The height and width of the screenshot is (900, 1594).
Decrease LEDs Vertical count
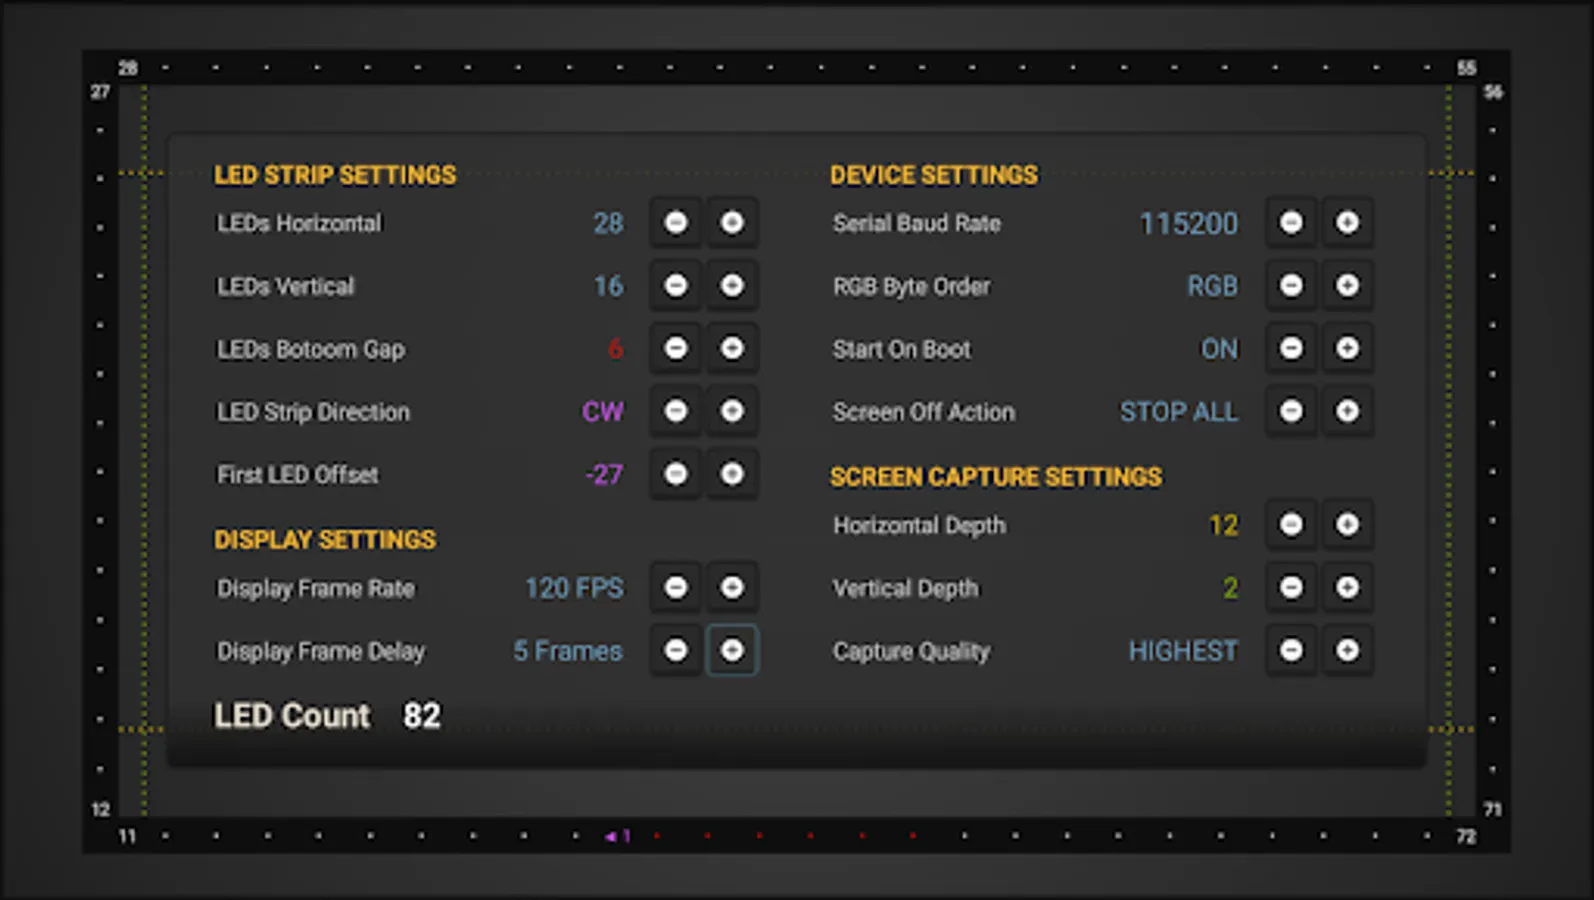tap(676, 285)
